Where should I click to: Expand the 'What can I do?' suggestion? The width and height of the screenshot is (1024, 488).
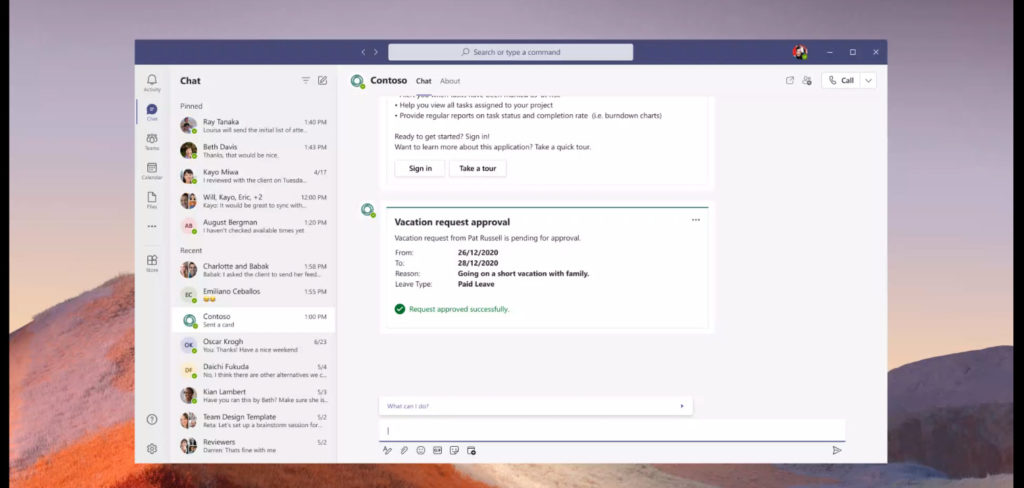pos(682,406)
